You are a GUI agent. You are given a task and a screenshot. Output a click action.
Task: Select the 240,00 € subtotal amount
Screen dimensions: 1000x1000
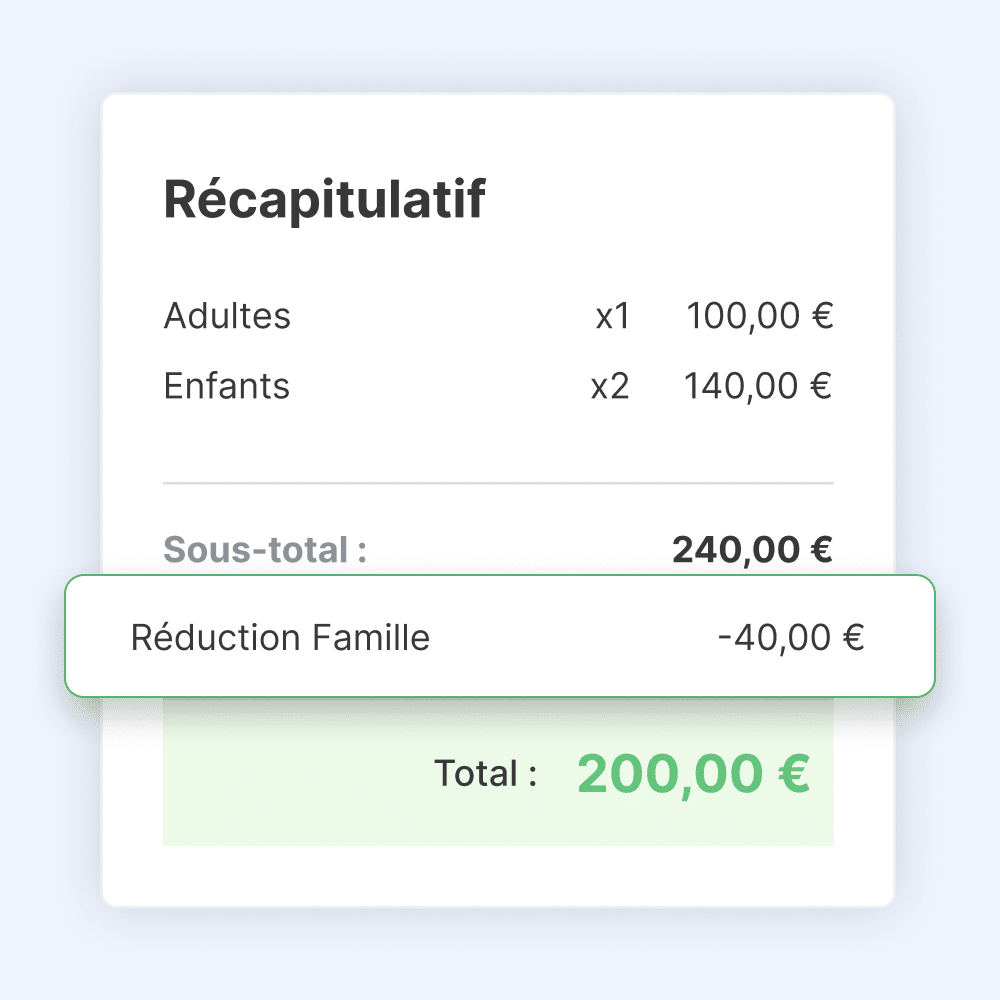(752, 549)
